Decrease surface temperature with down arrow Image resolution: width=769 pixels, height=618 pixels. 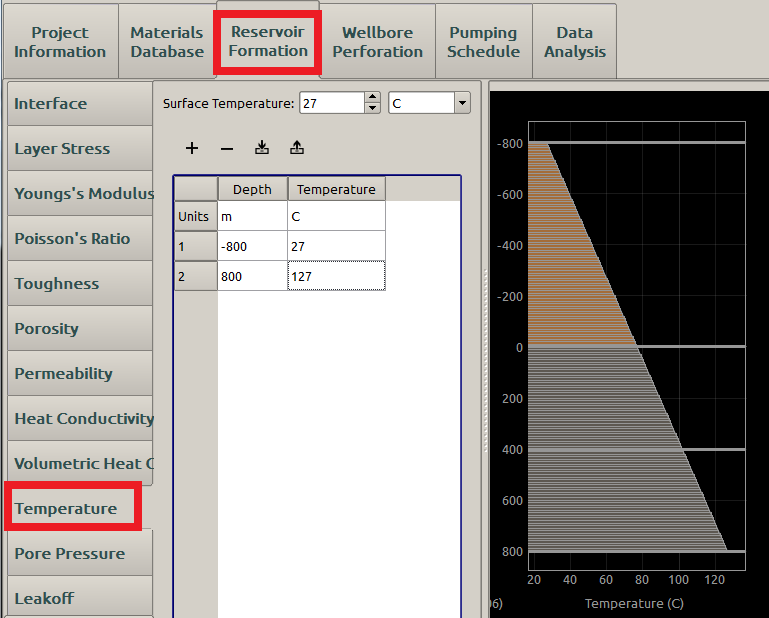(373, 108)
